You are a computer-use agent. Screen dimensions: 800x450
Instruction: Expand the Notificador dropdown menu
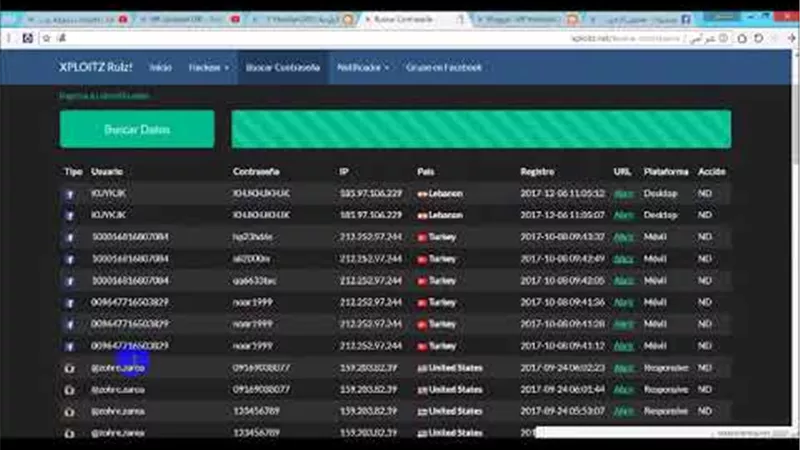click(363, 67)
